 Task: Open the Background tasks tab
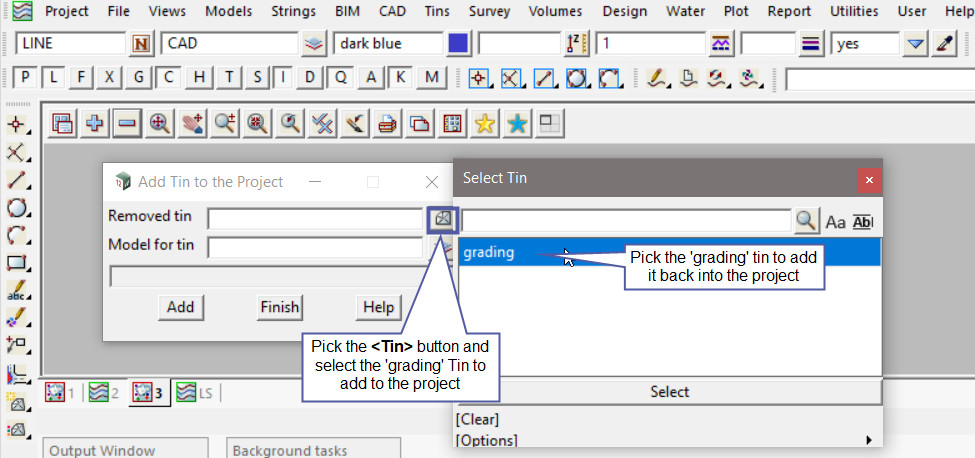pos(313,449)
